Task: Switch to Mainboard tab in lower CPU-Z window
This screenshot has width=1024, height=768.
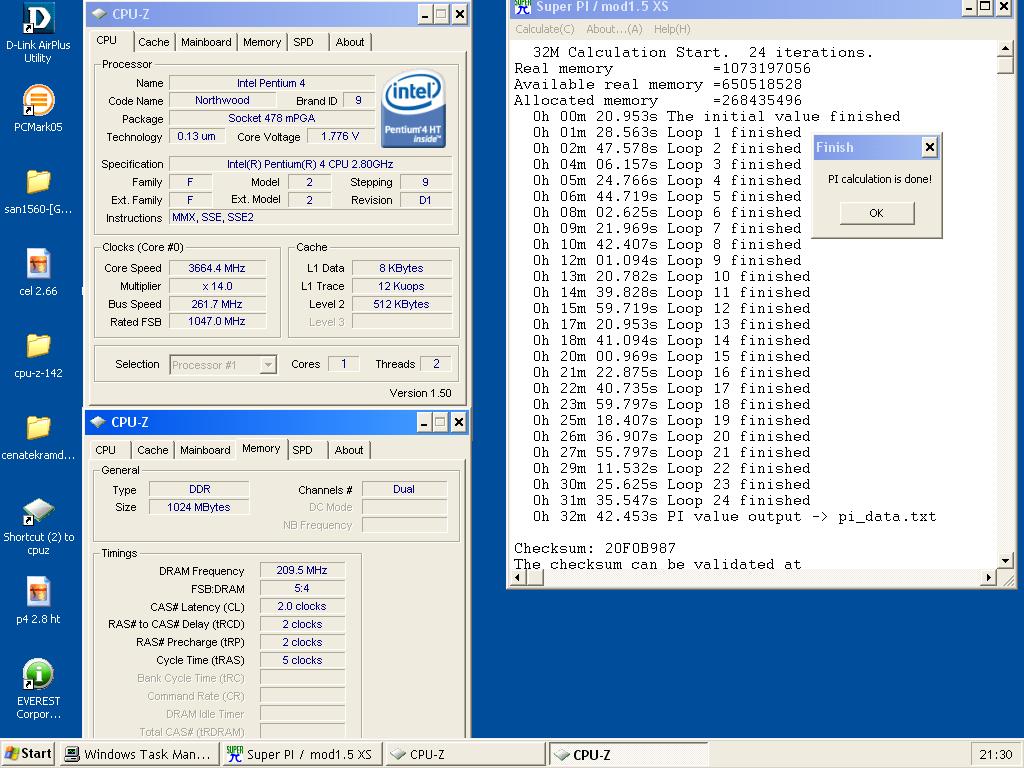Action: click(x=205, y=450)
